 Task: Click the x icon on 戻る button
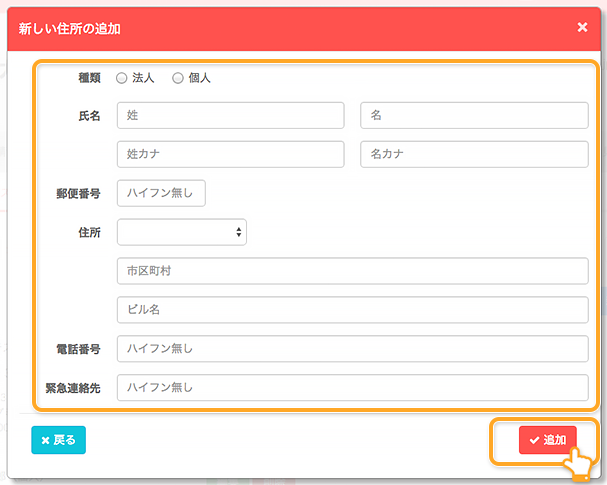coord(45,440)
